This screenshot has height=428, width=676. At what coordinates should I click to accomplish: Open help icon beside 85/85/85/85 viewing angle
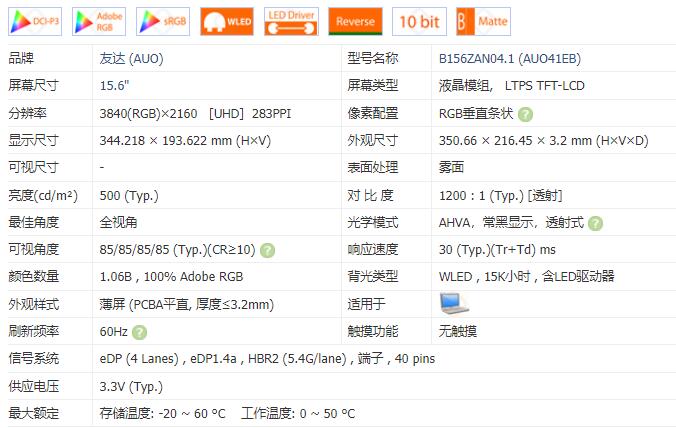(267, 250)
